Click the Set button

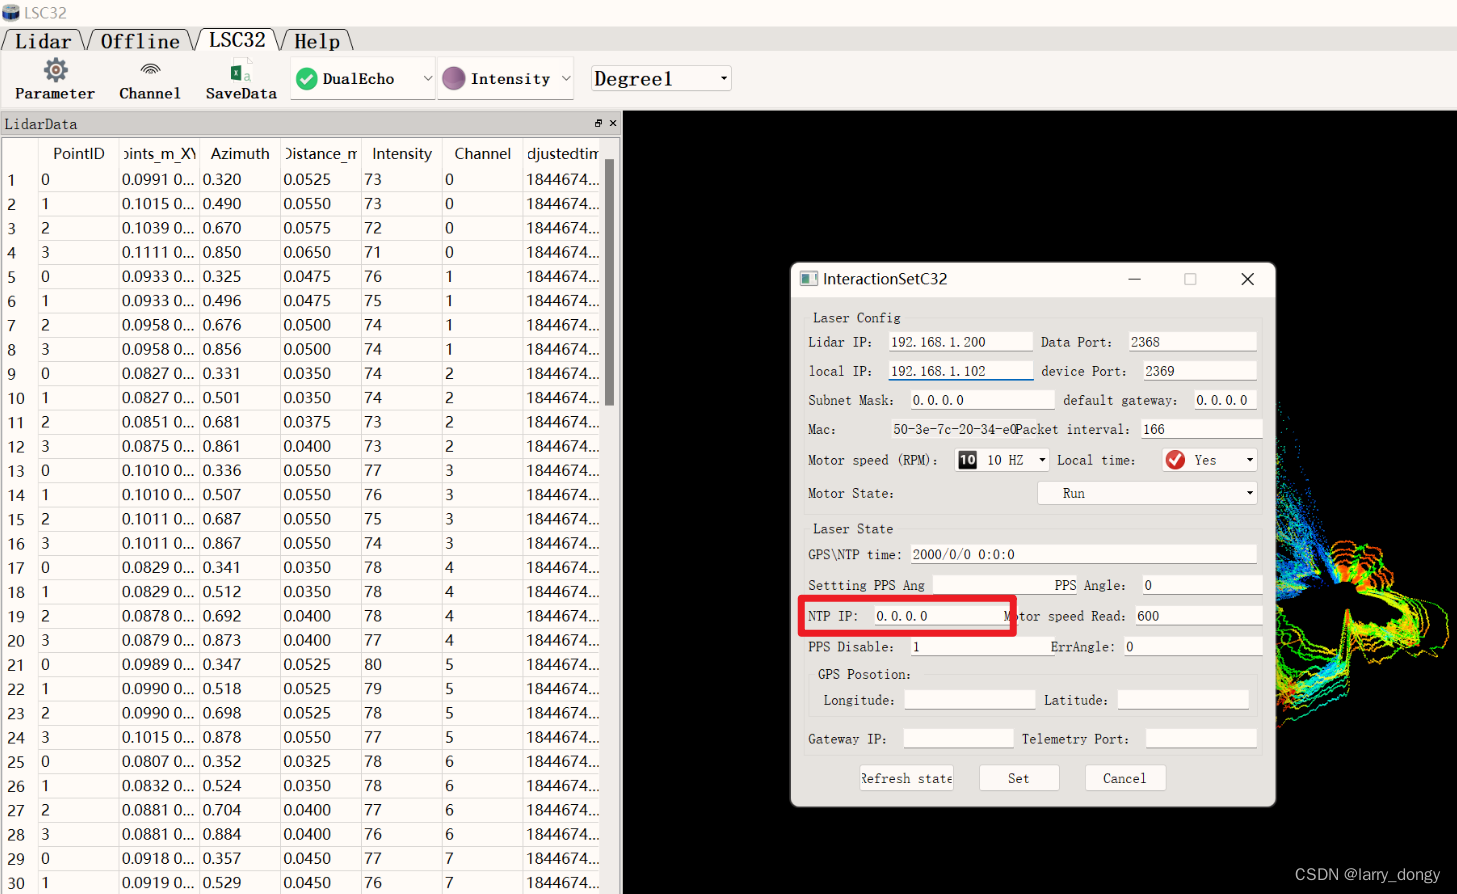click(x=1018, y=778)
